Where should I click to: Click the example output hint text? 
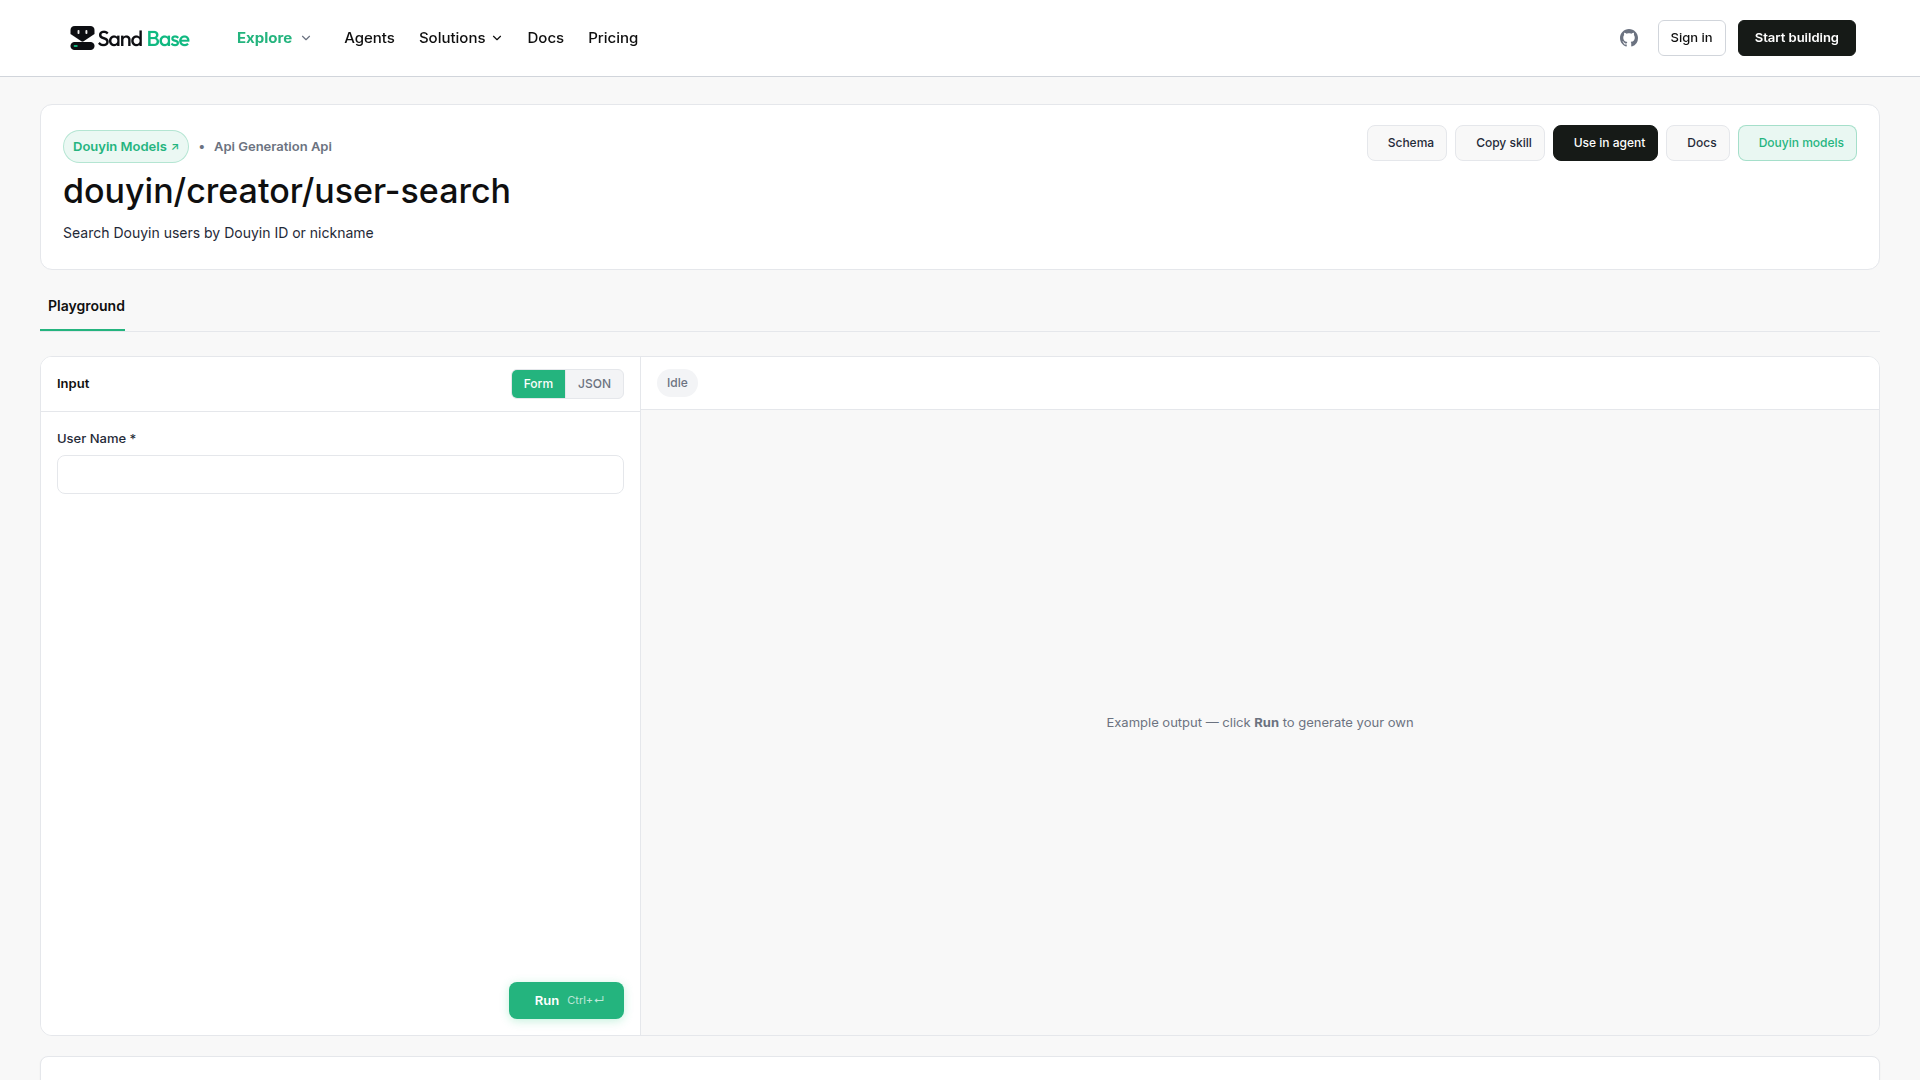[x=1260, y=723]
